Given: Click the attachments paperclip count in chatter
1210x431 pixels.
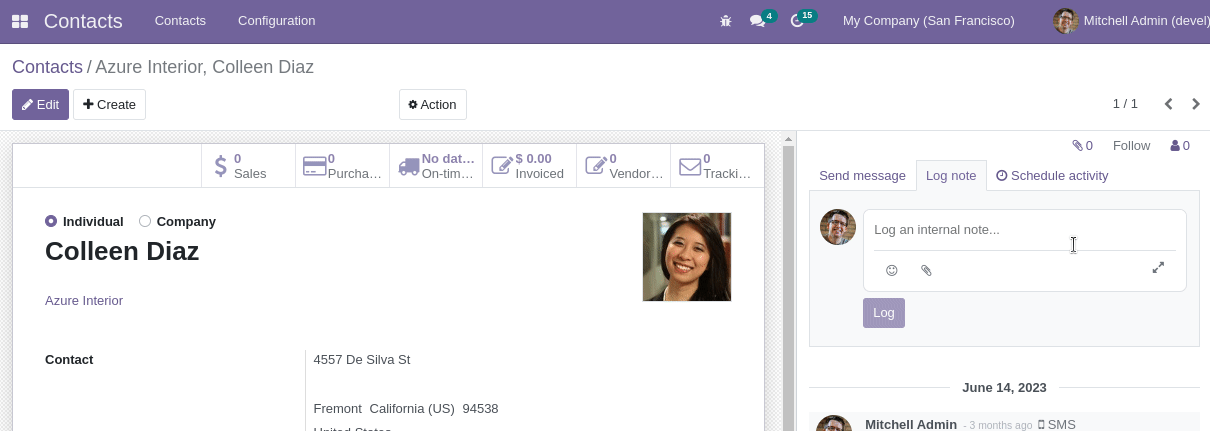Looking at the screenshot, I should [1082, 145].
